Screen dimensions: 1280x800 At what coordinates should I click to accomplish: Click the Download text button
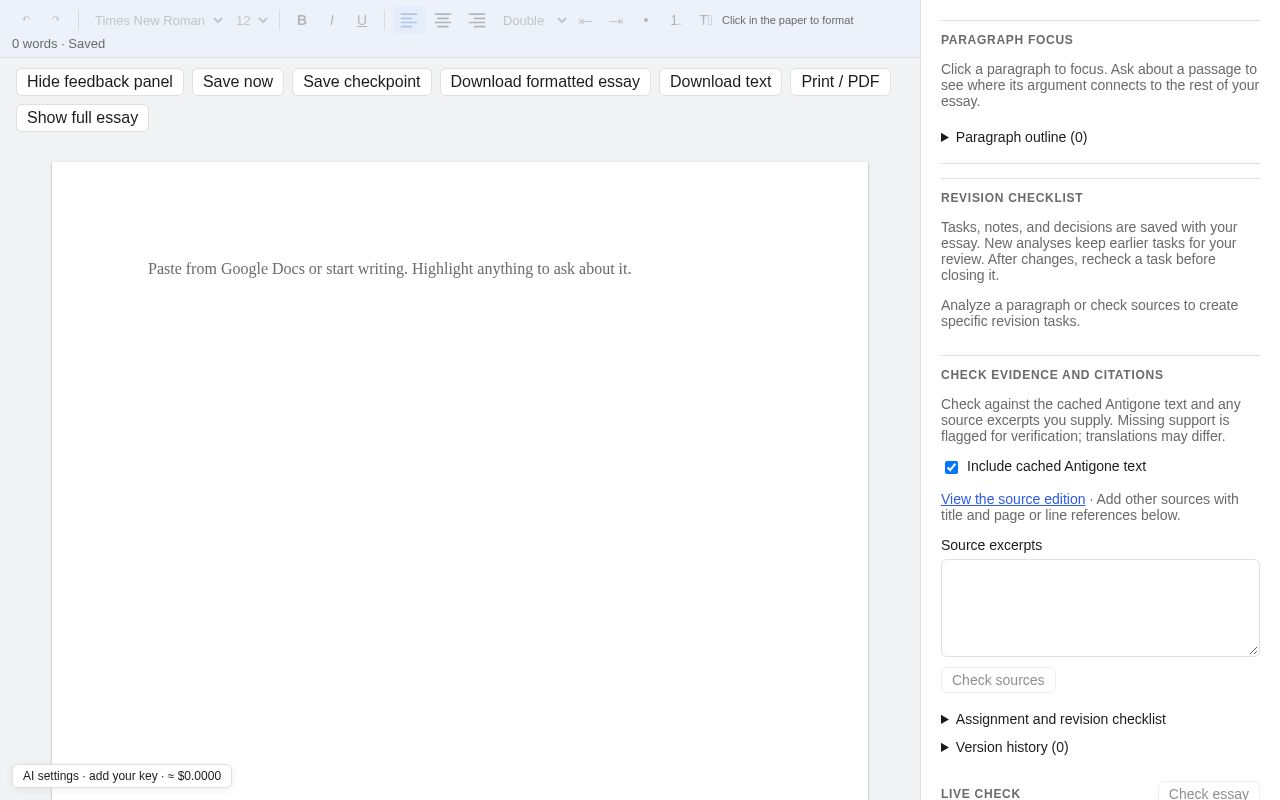coord(721,82)
